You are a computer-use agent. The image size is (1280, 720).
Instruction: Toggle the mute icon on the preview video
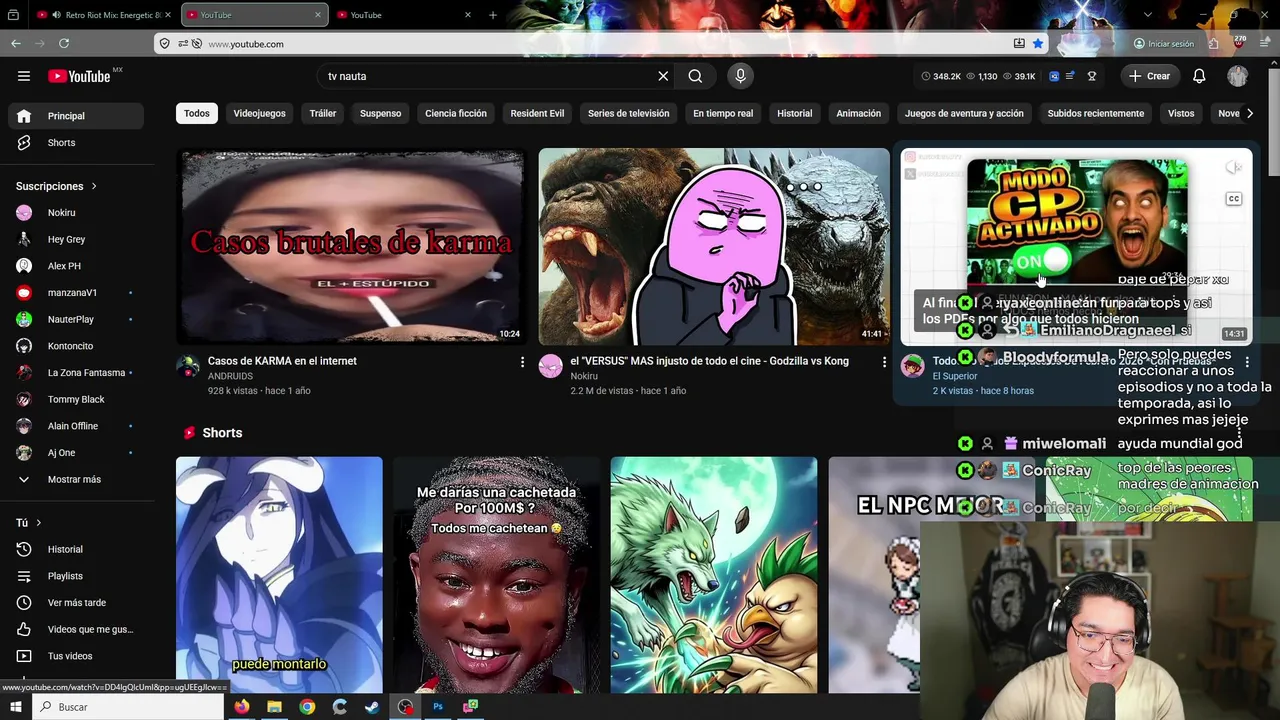(x=1235, y=168)
